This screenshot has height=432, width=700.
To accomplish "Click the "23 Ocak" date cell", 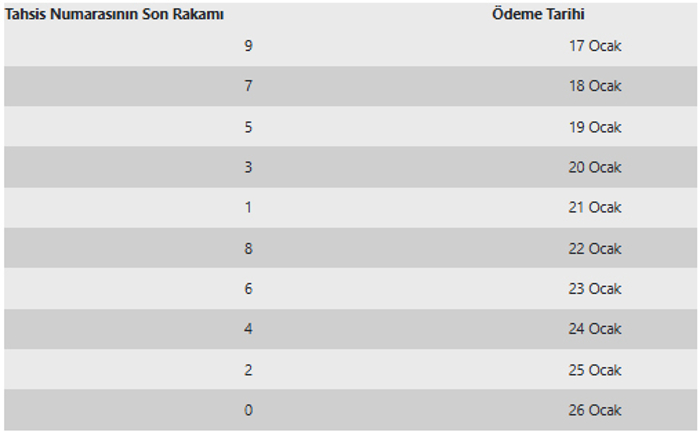I will tap(595, 288).
